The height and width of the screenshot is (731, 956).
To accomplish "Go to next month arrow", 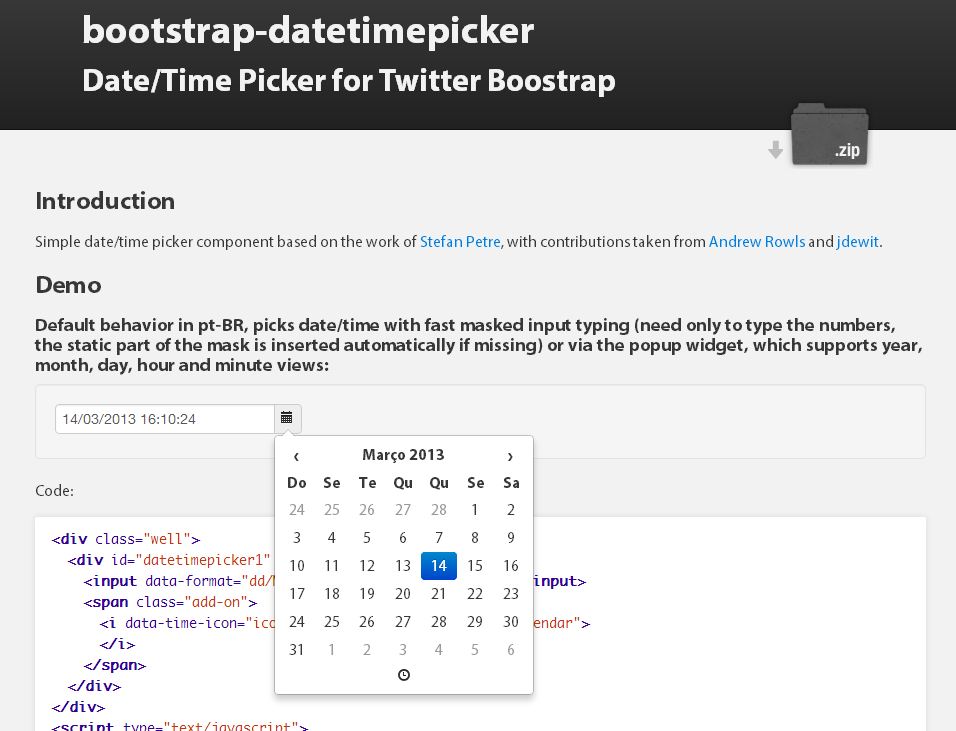I will 510,455.
